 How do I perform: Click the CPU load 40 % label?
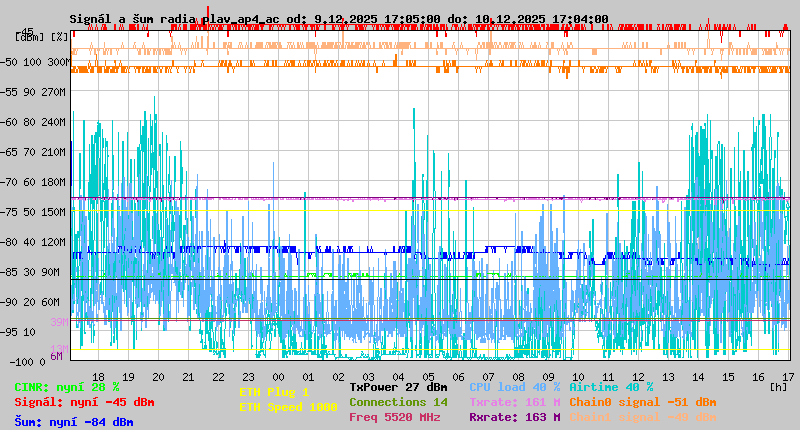coord(515,387)
